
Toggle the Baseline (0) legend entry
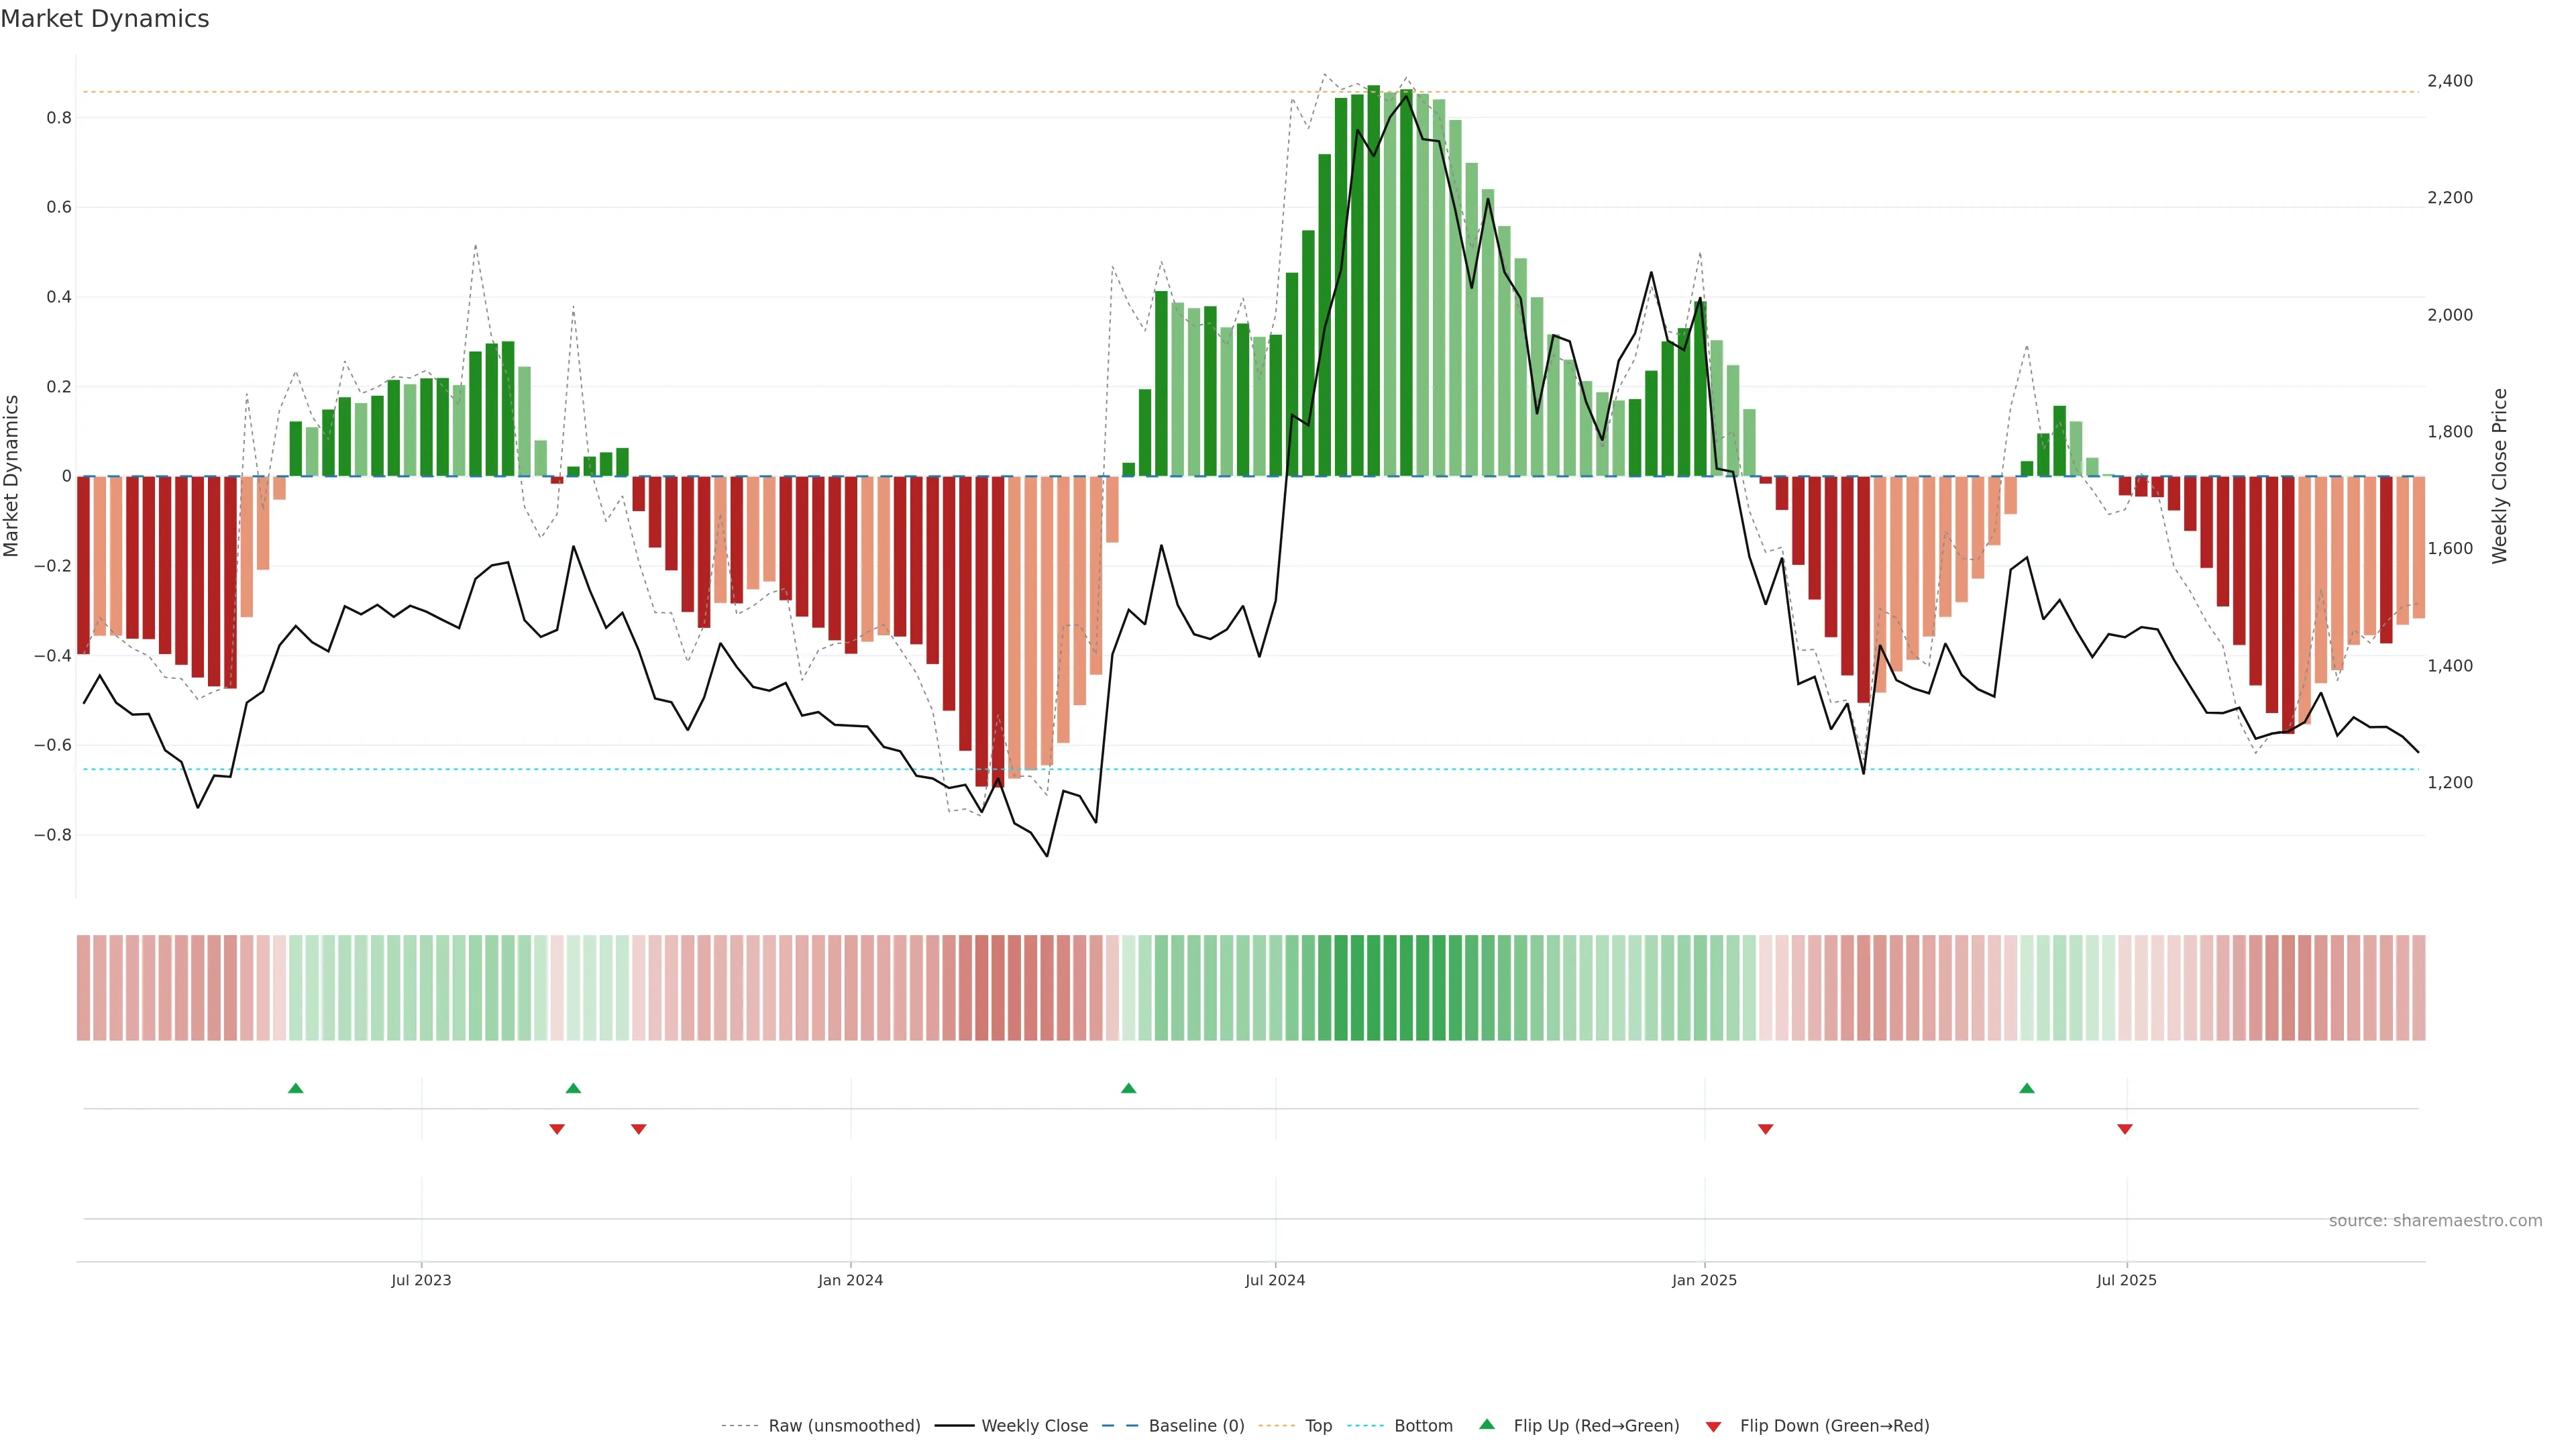click(x=1196, y=1426)
